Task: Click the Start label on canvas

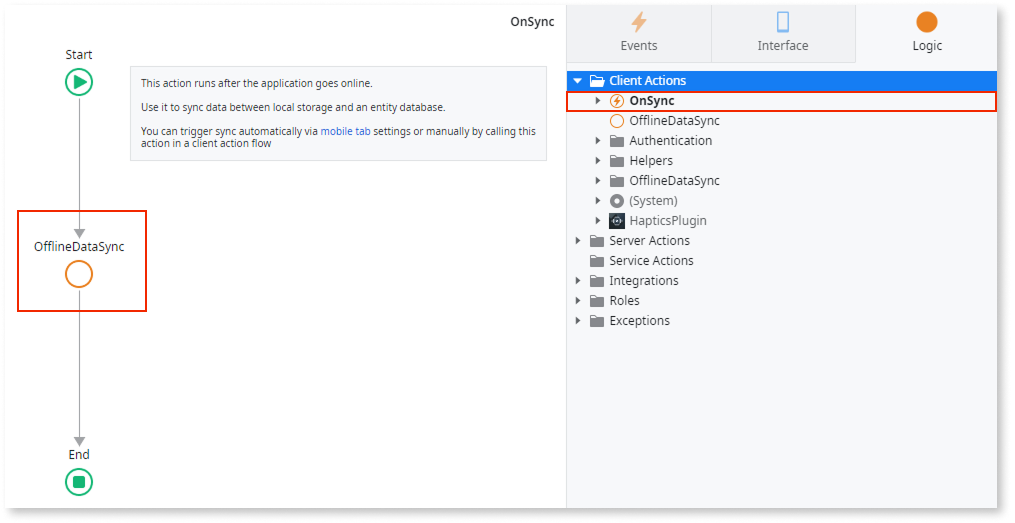Action: click(79, 55)
